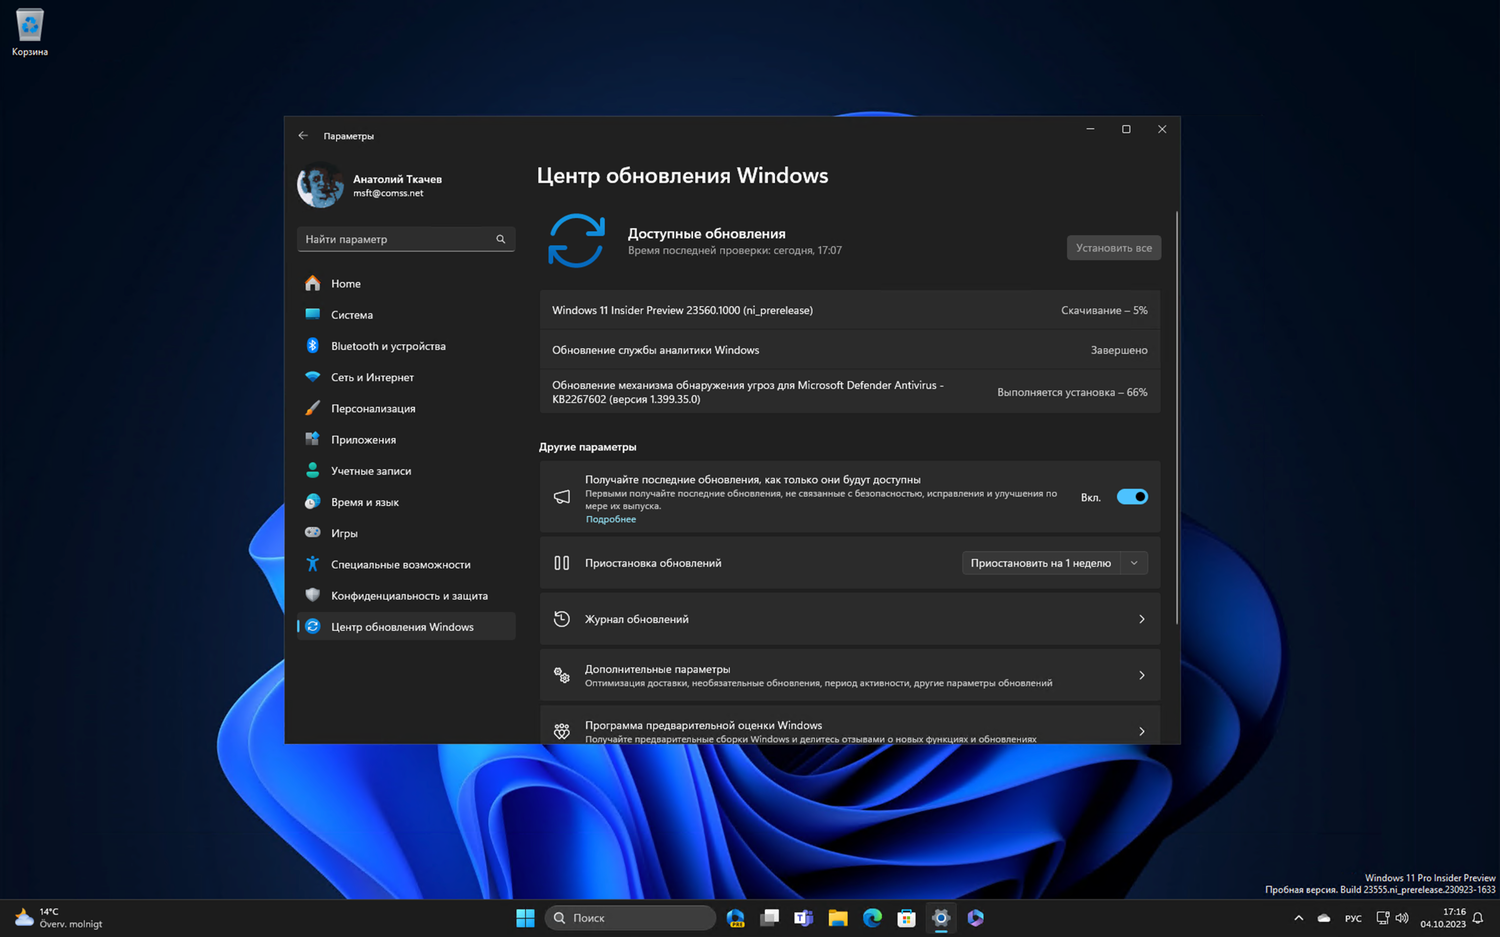The height and width of the screenshot is (937, 1500).
Task: Select Система in the navigation pane
Action: [x=352, y=314]
